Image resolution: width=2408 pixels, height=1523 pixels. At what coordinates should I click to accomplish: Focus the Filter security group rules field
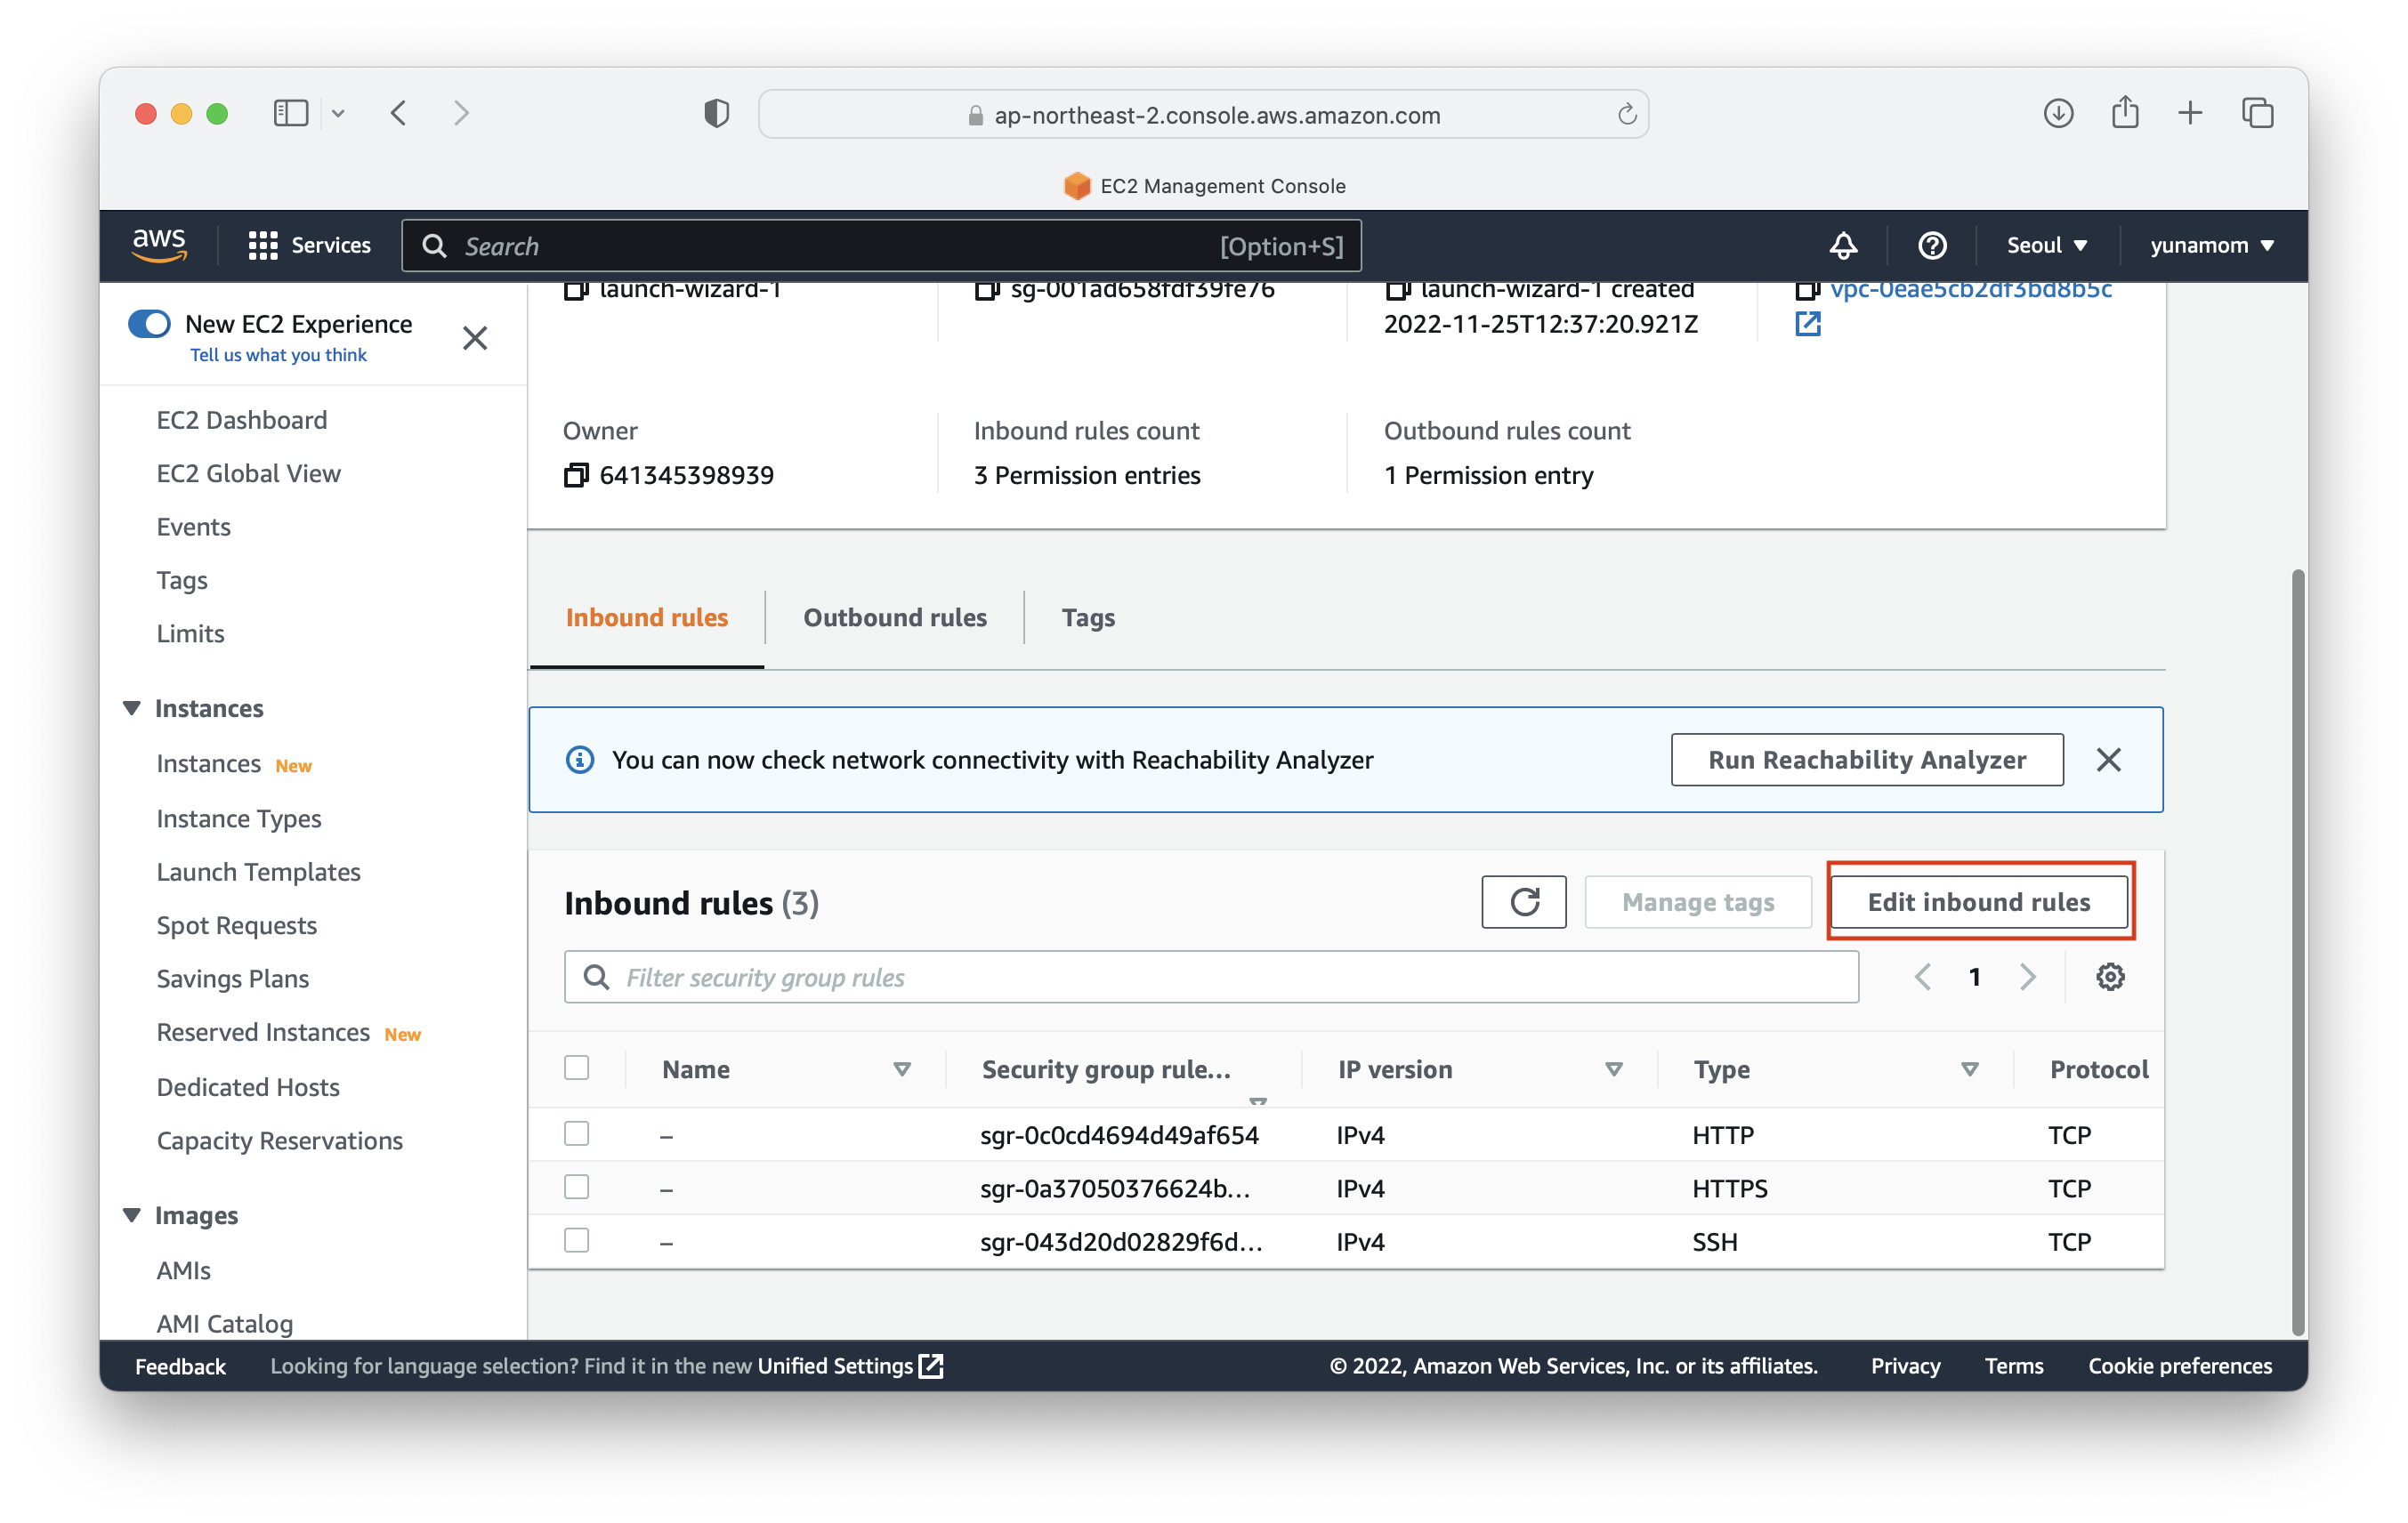click(1210, 977)
